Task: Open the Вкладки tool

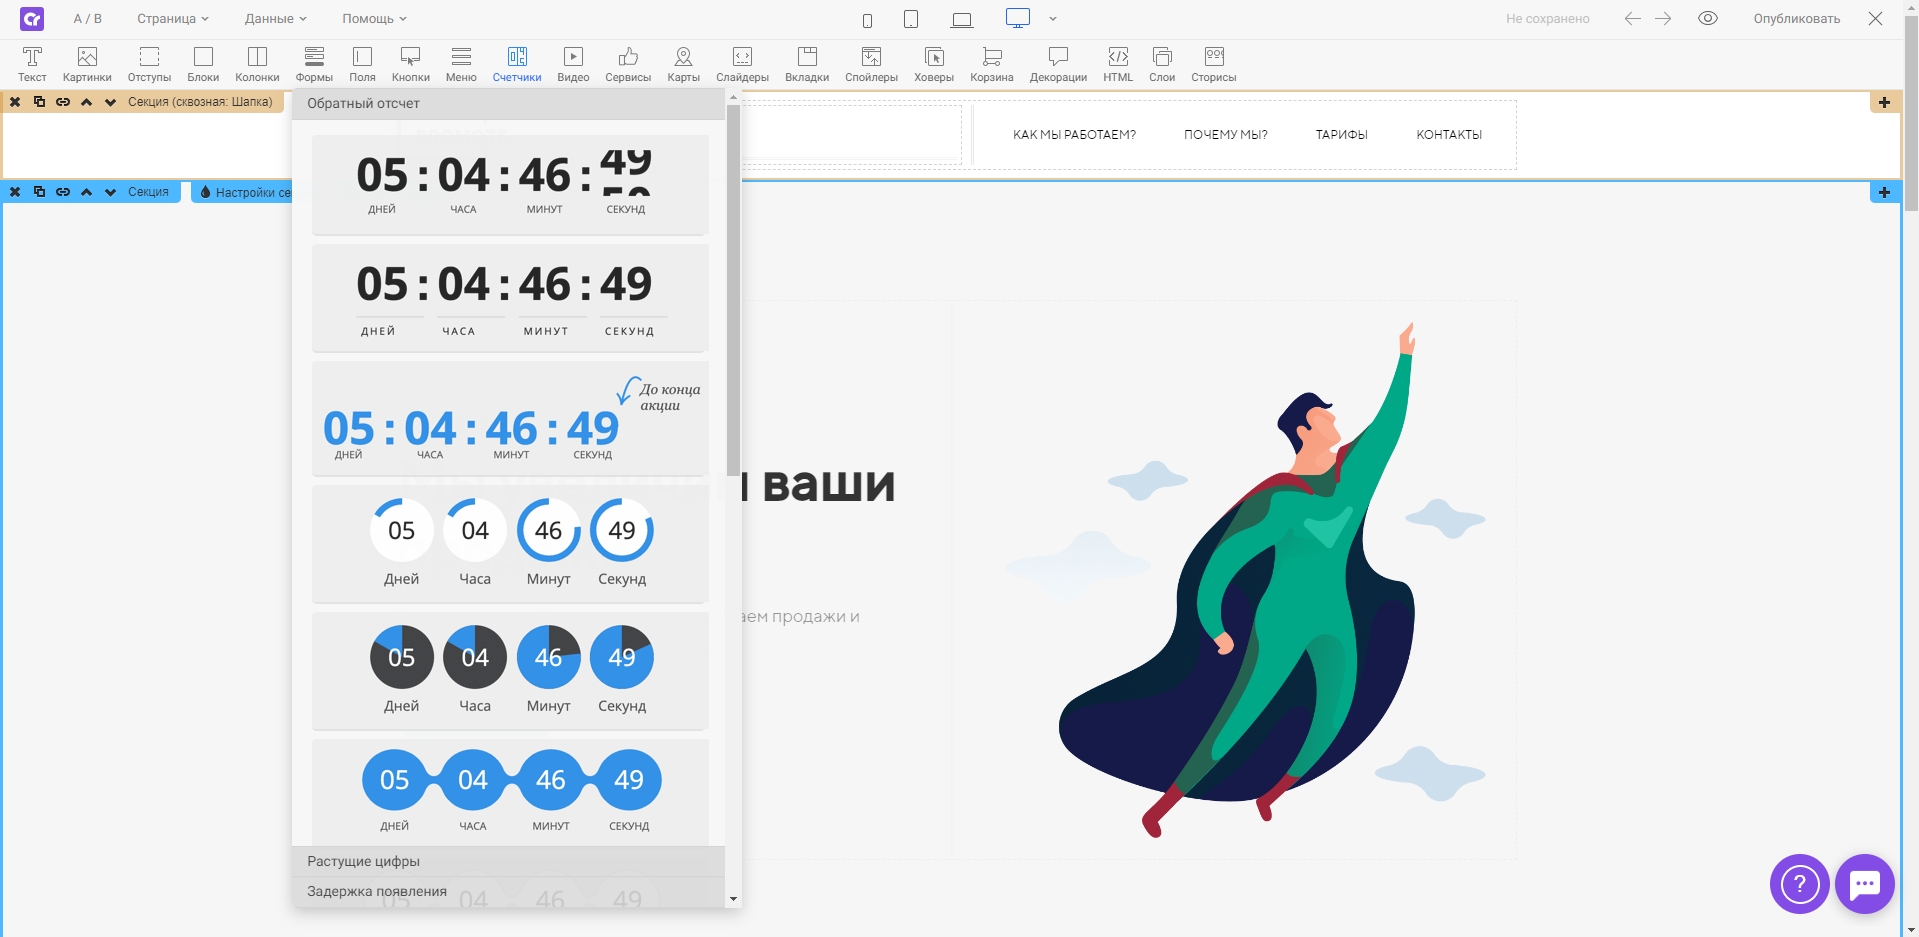Action: (x=807, y=64)
